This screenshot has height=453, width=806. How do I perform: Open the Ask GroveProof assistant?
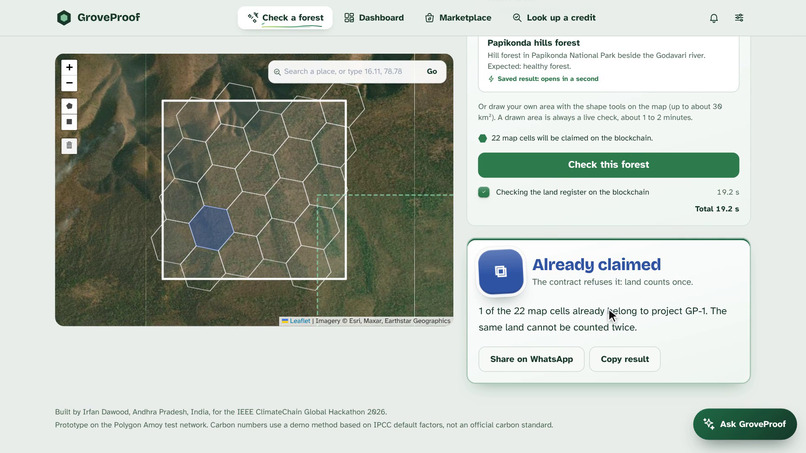click(x=745, y=424)
